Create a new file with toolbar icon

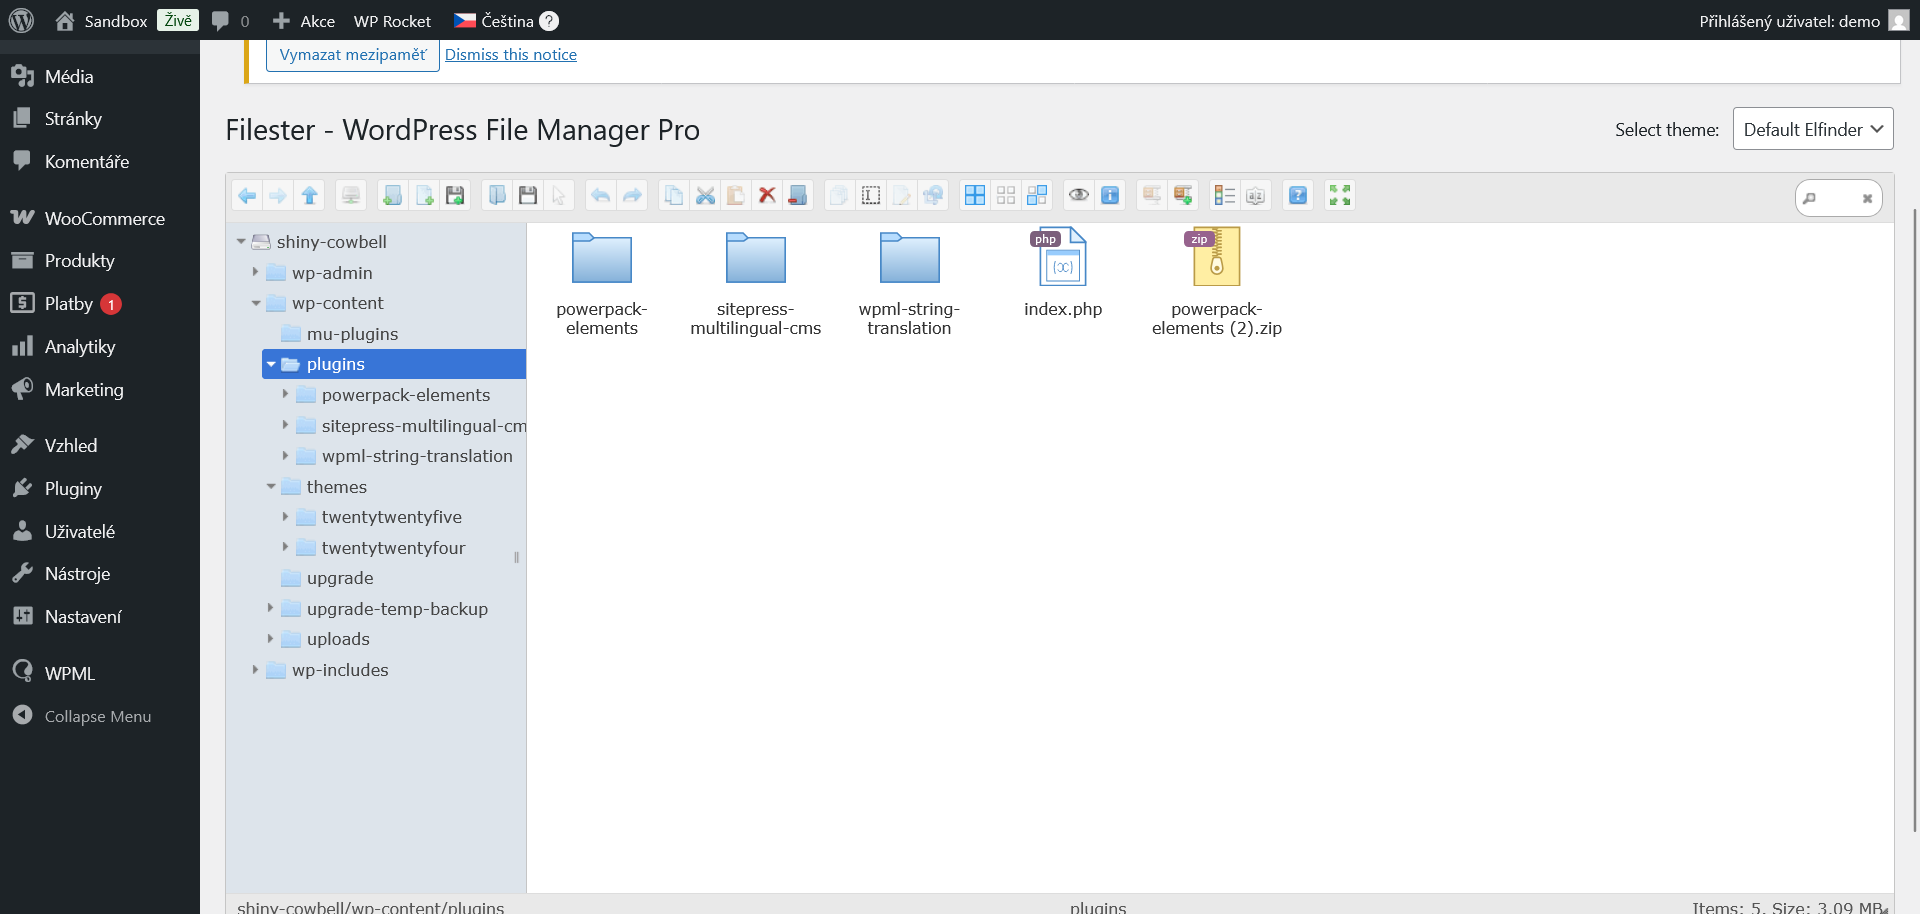click(x=424, y=196)
